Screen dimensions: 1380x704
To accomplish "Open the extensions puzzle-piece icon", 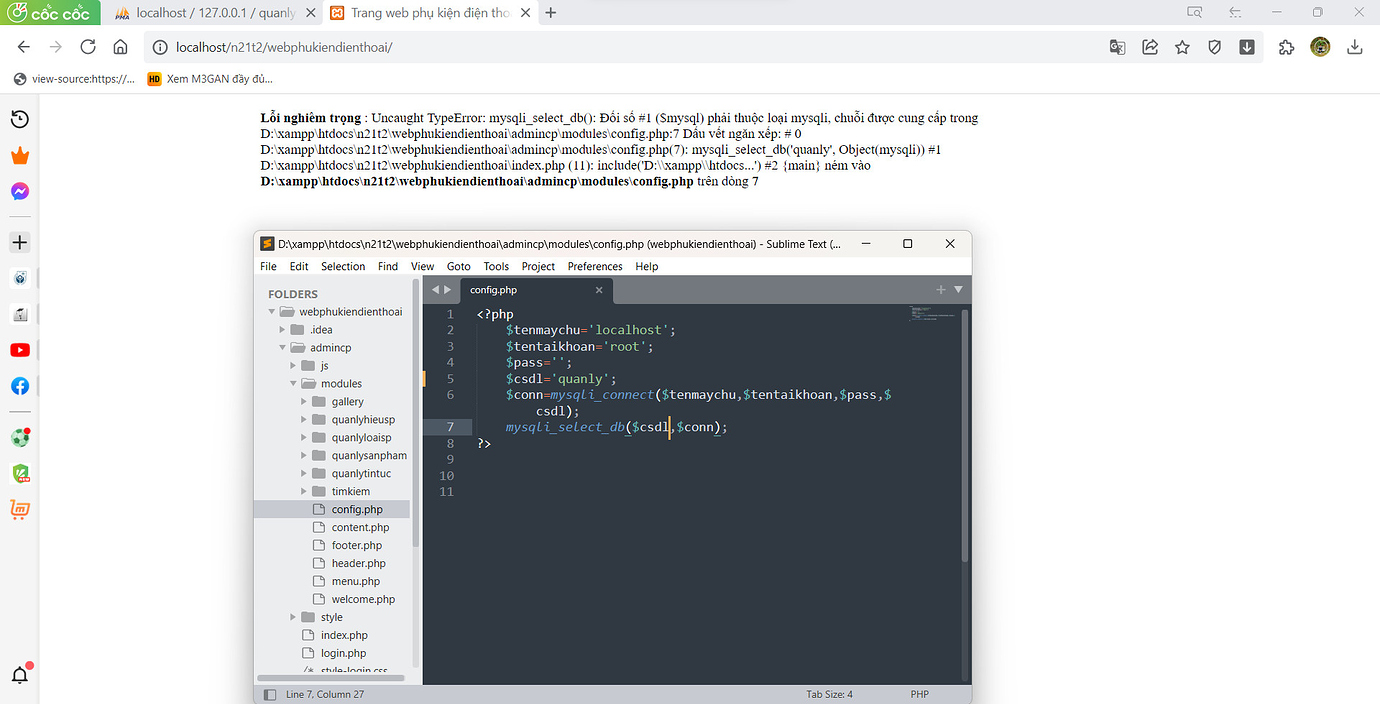I will pos(1286,47).
